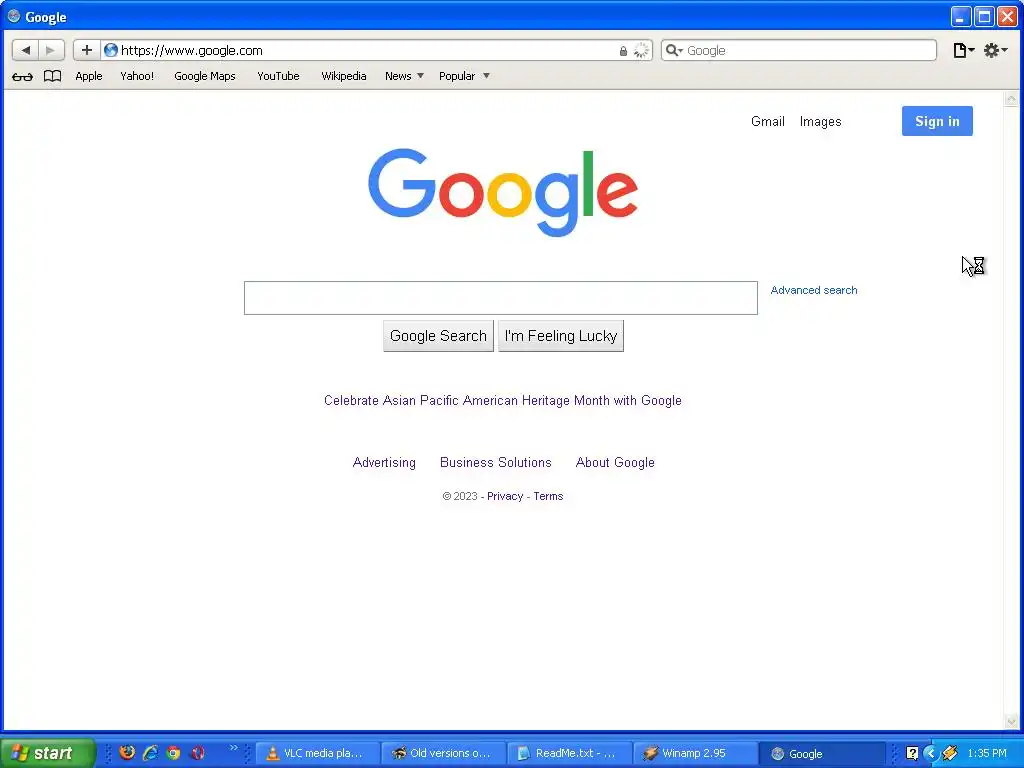Open the Apple bookmark
Viewport: 1024px width, 768px height.
tap(89, 76)
